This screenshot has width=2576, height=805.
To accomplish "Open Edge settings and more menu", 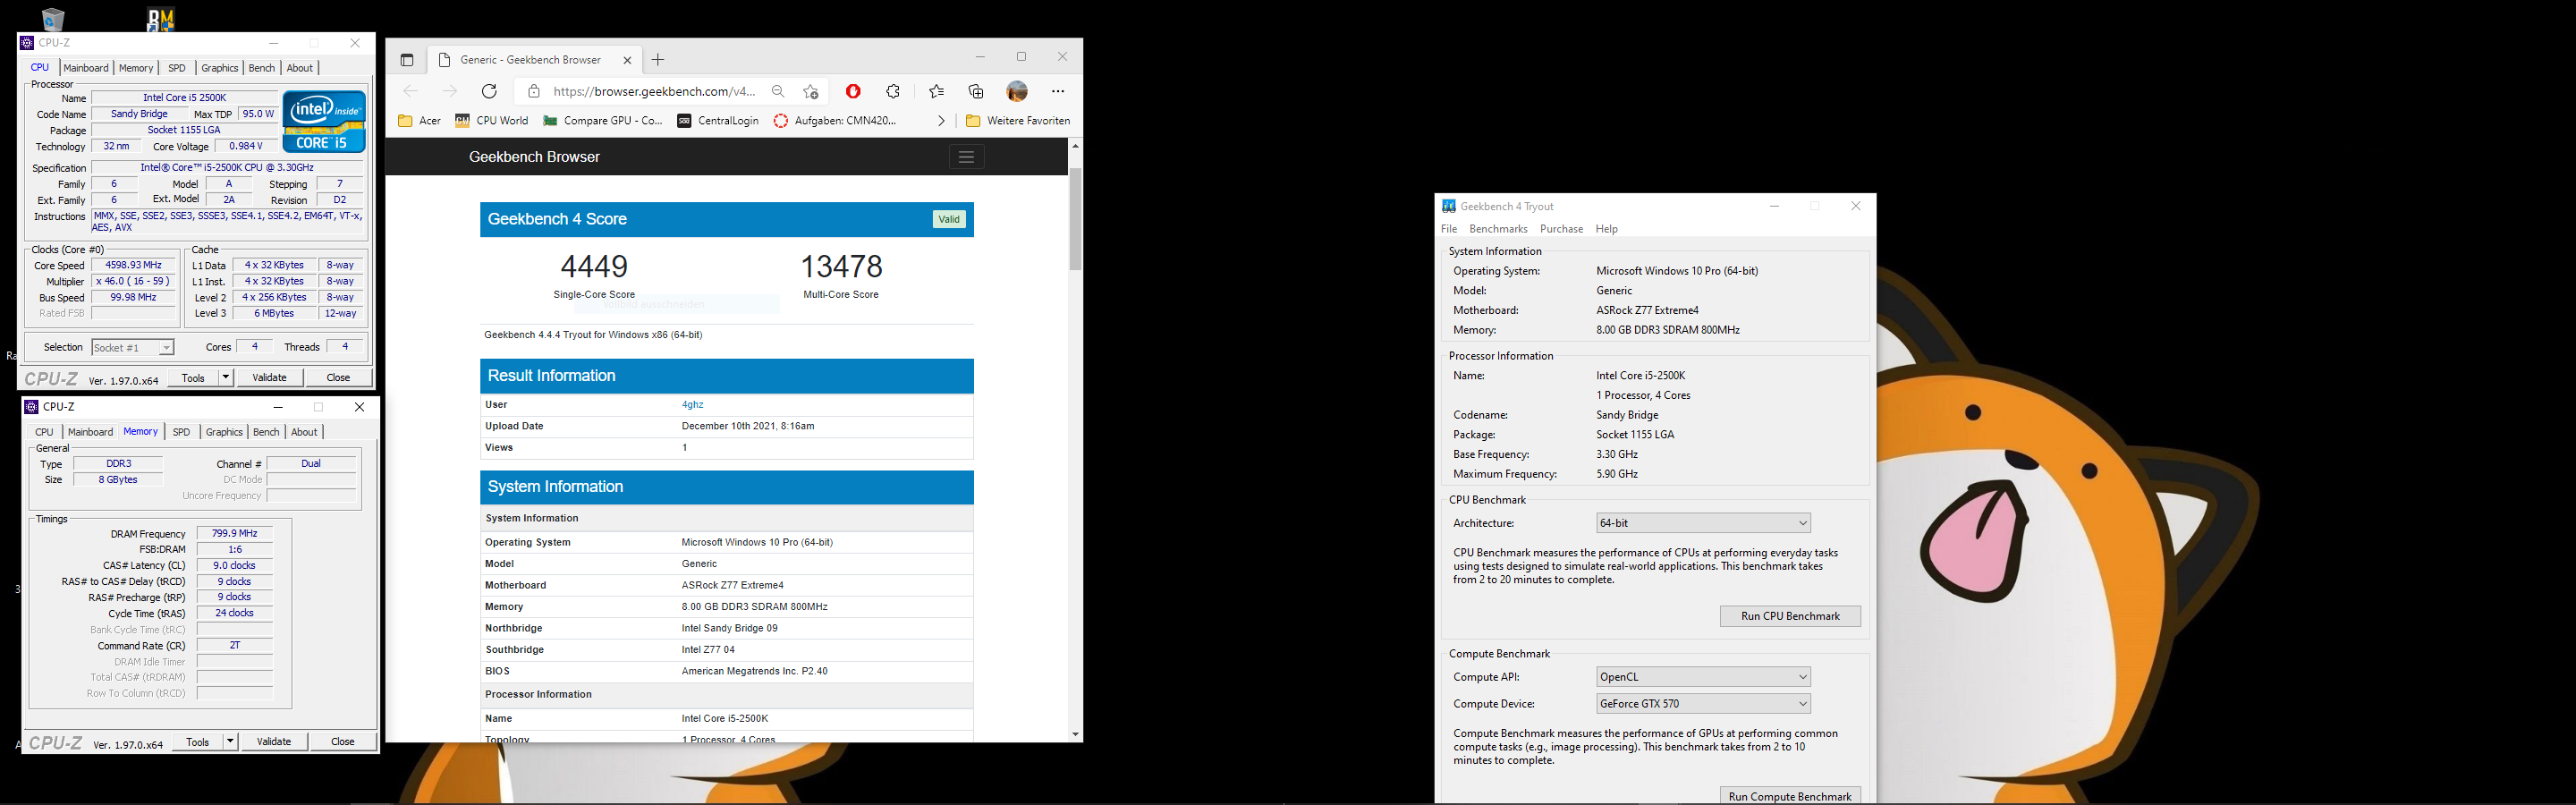I will click(1058, 91).
